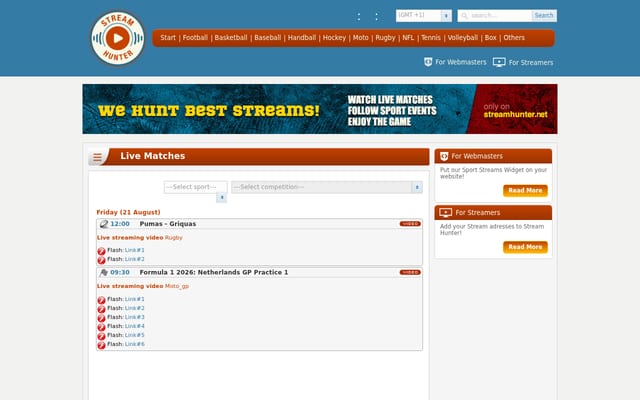Open the Select sport dropdown

196,187
